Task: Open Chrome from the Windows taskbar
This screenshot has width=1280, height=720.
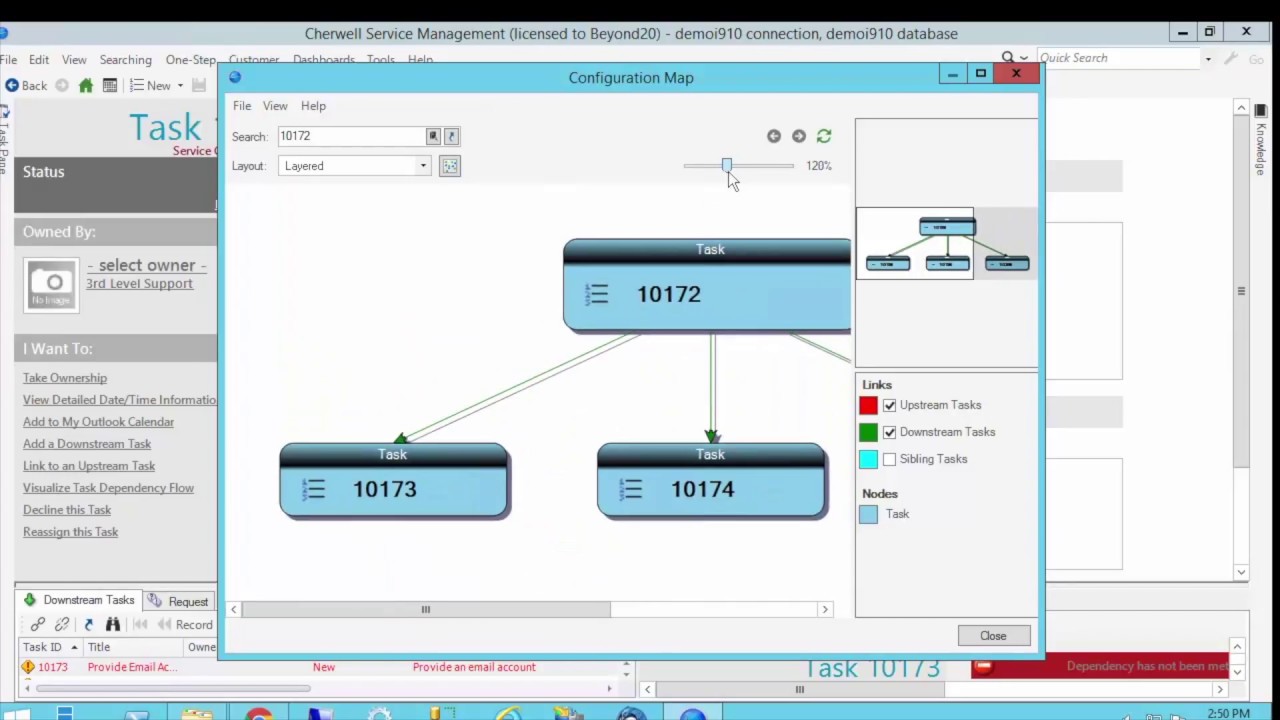Action: [259, 713]
